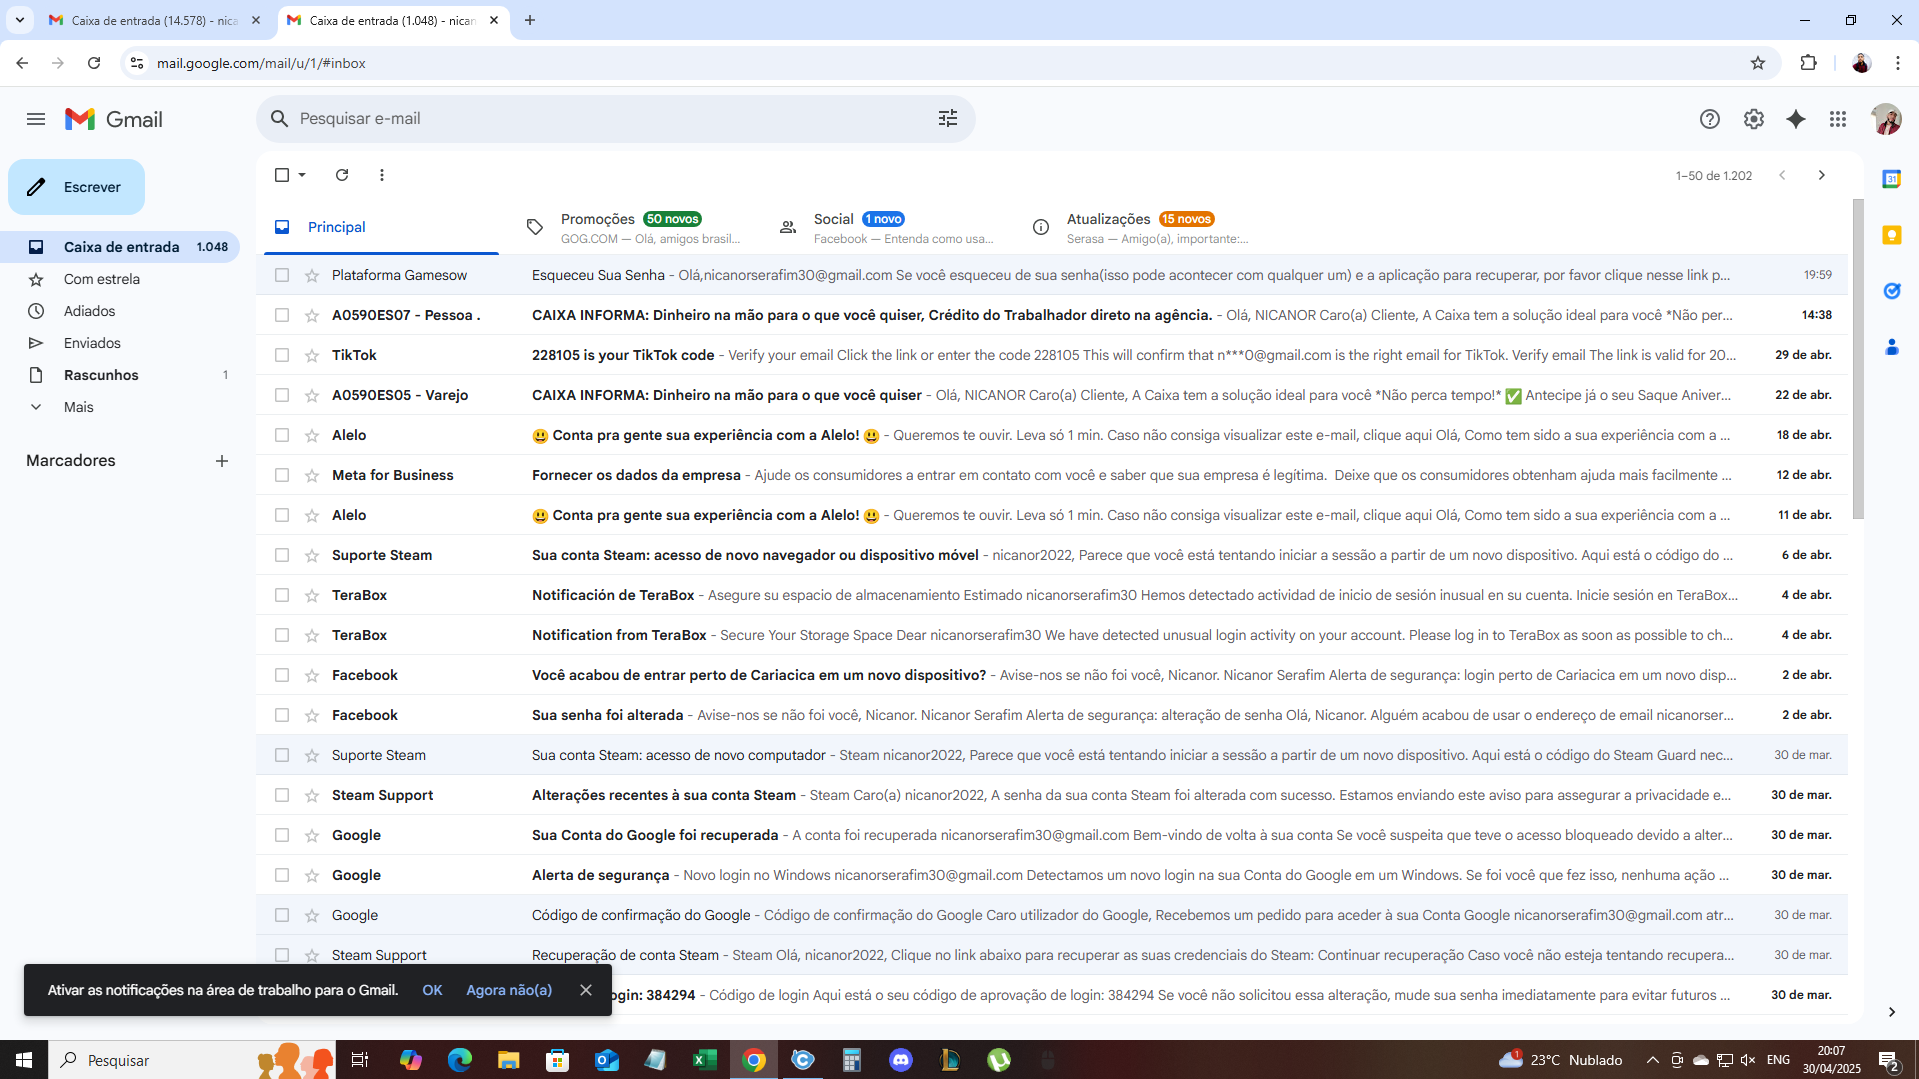This screenshot has height=1079, width=1919.
Task: Open Google Keep side panel
Action: coord(1891,235)
